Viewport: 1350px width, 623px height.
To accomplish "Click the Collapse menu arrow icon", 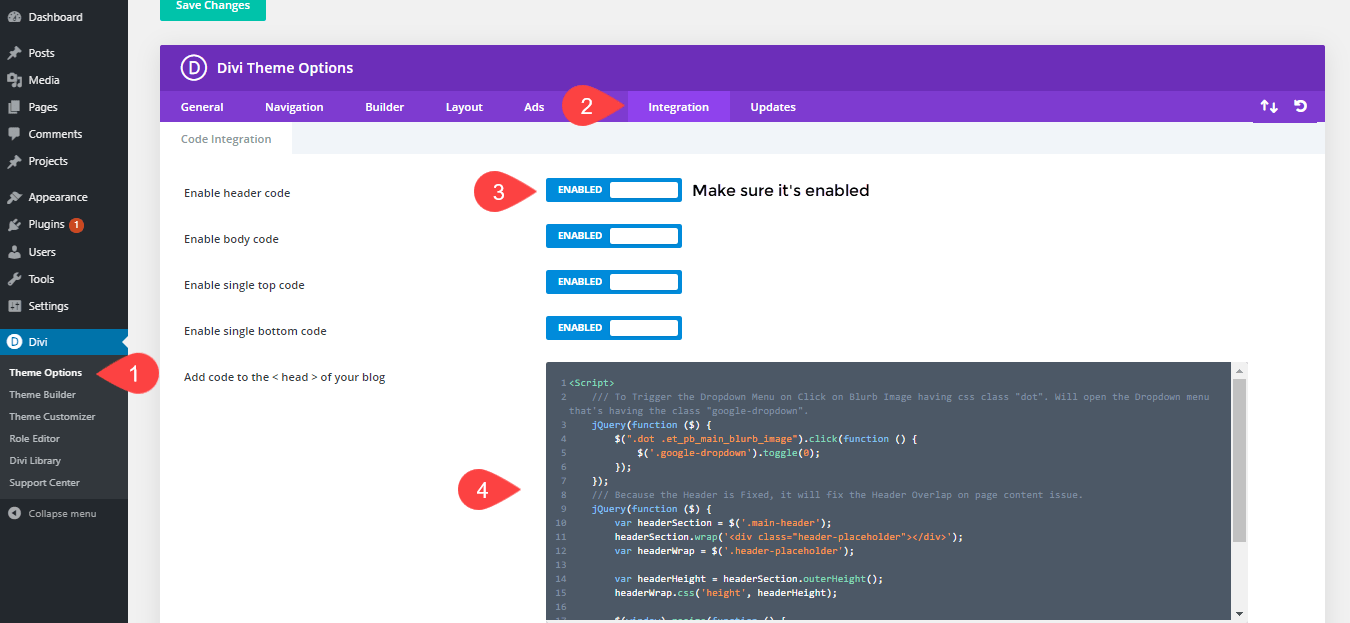I will click(14, 513).
